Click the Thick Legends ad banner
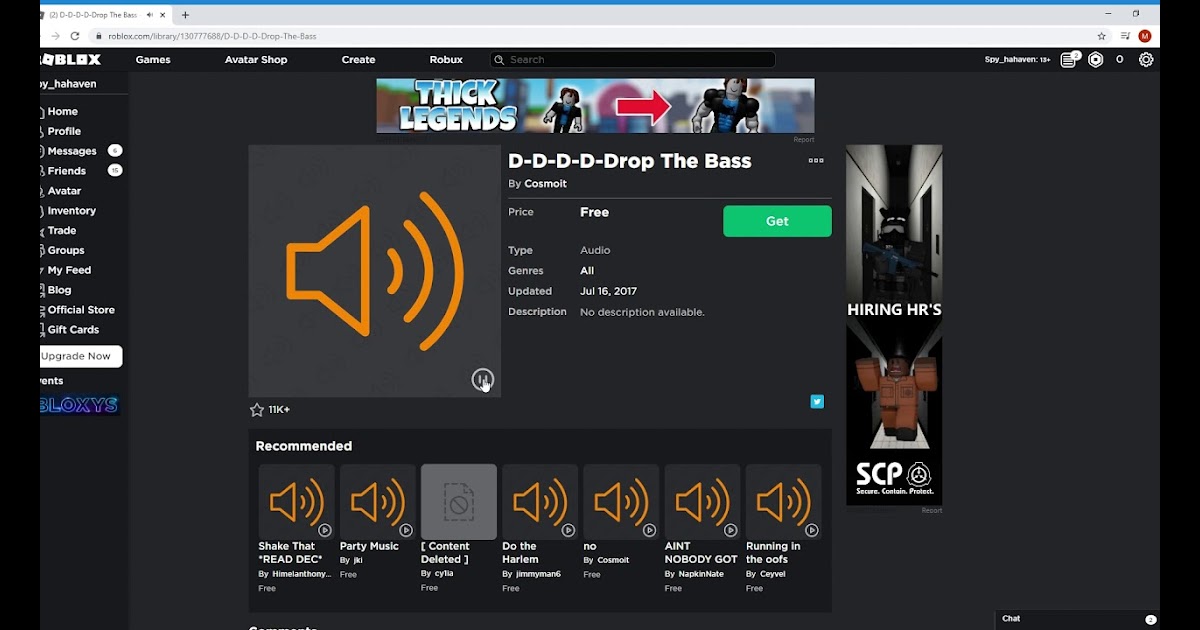The height and width of the screenshot is (630, 1200). [x=595, y=106]
